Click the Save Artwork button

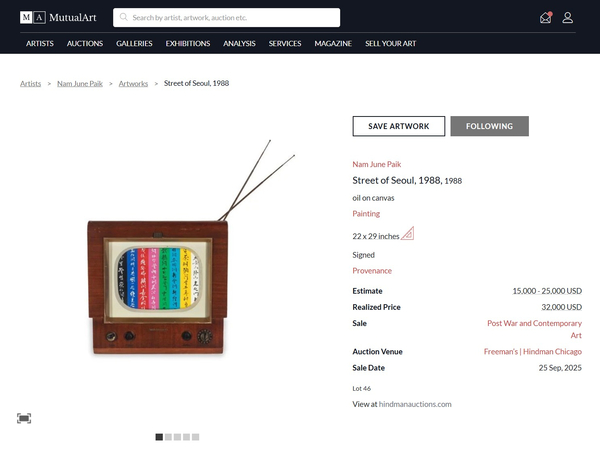[399, 126]
